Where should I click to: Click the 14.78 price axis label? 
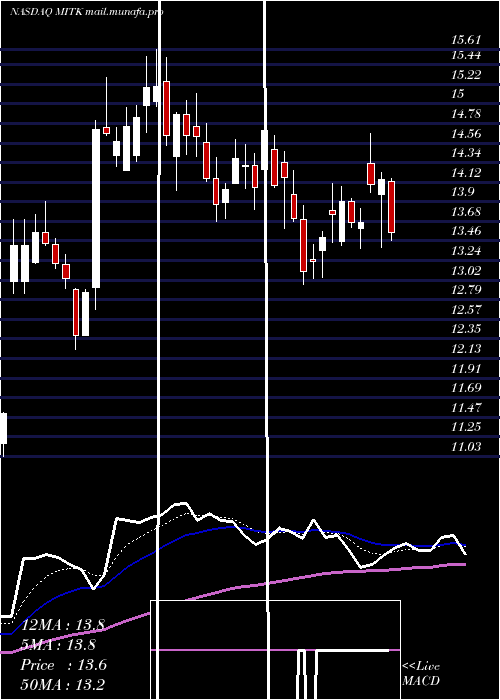pyautogui.click(x=466, y=114)
